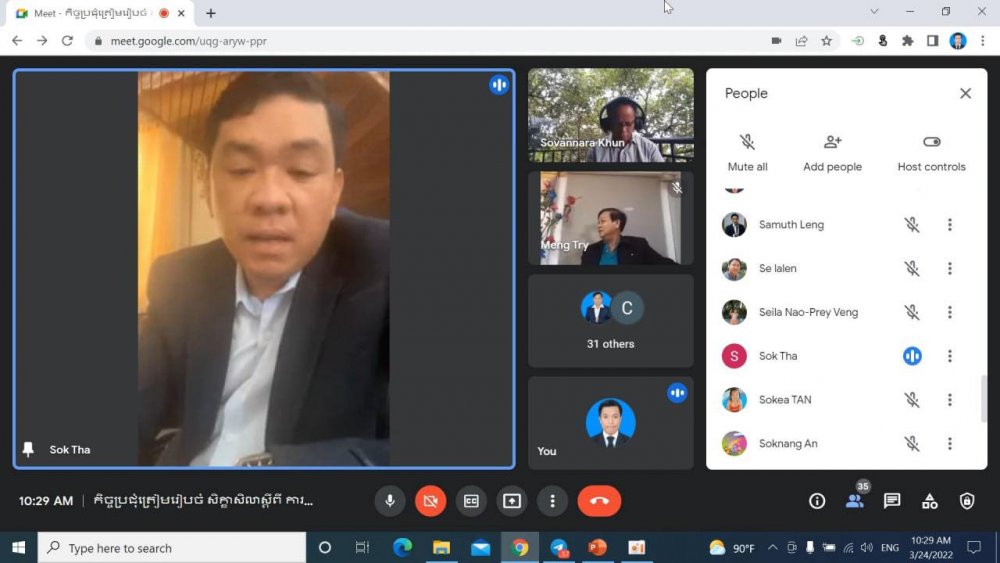Toggle closed captions
Image resolution: width=1000 pixels, height=563 pixels.
(470, 501)
